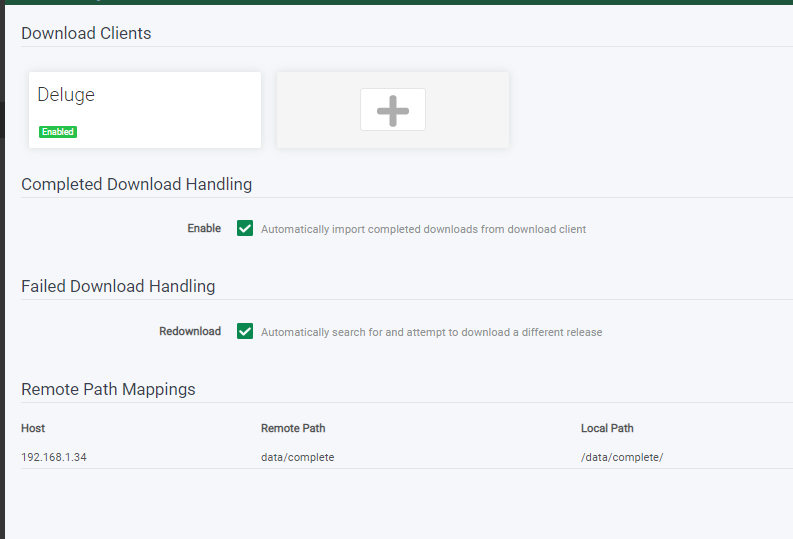This screenshot has height=539, width=793.
Task: Click the /data/complete/ local path value
Action: point(622,457)
